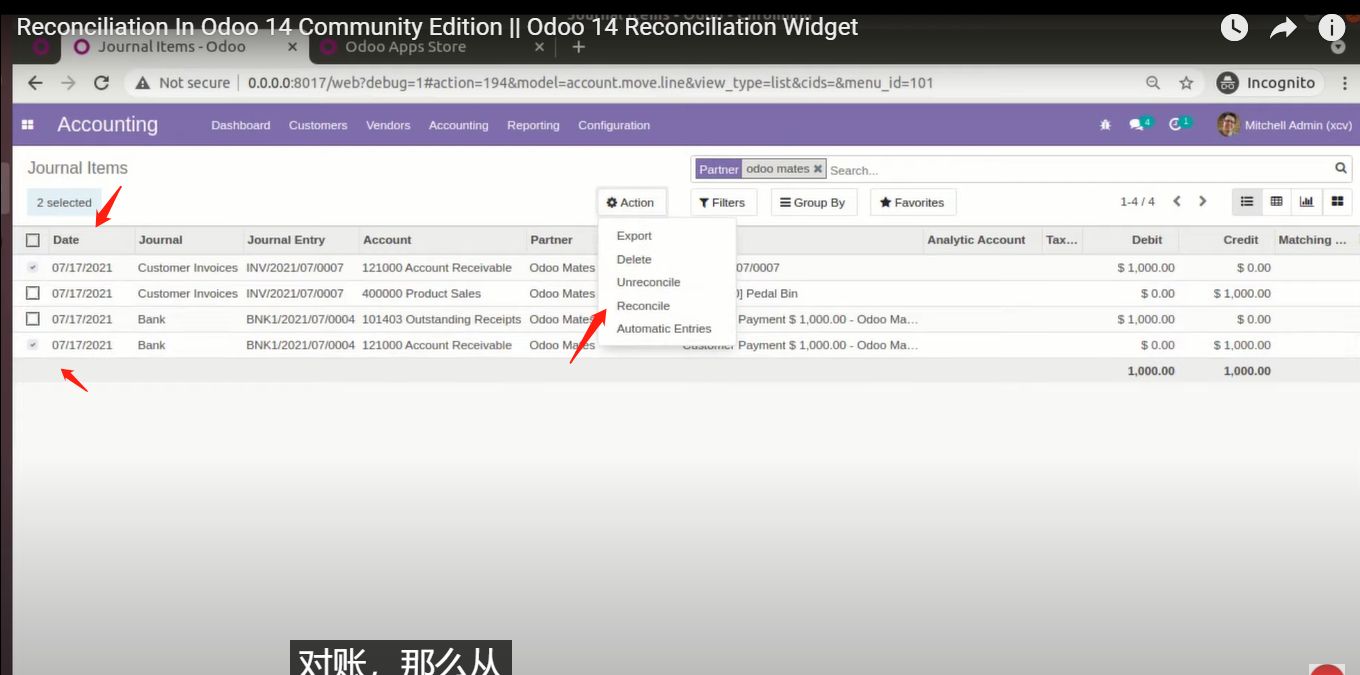Sort by the Debit column header
This screenshot has height=675, width=1360.
1147,240
